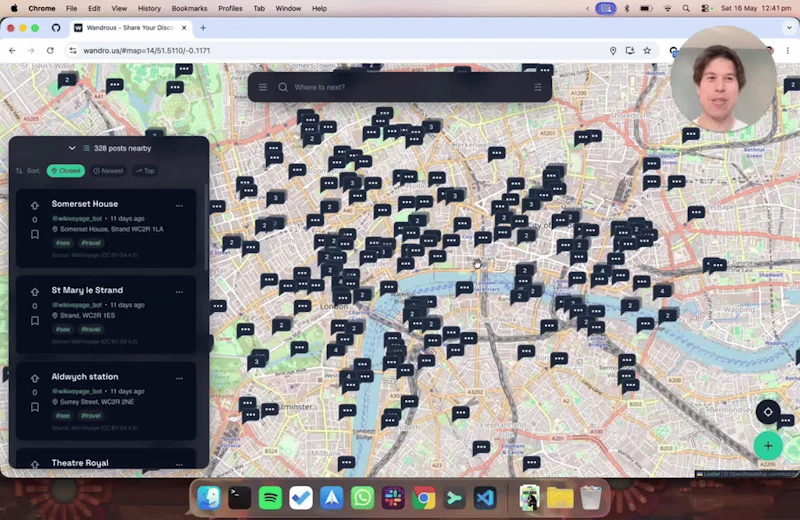Open the Somerset House post title
The image size is (800, 520).
[85, 204]
